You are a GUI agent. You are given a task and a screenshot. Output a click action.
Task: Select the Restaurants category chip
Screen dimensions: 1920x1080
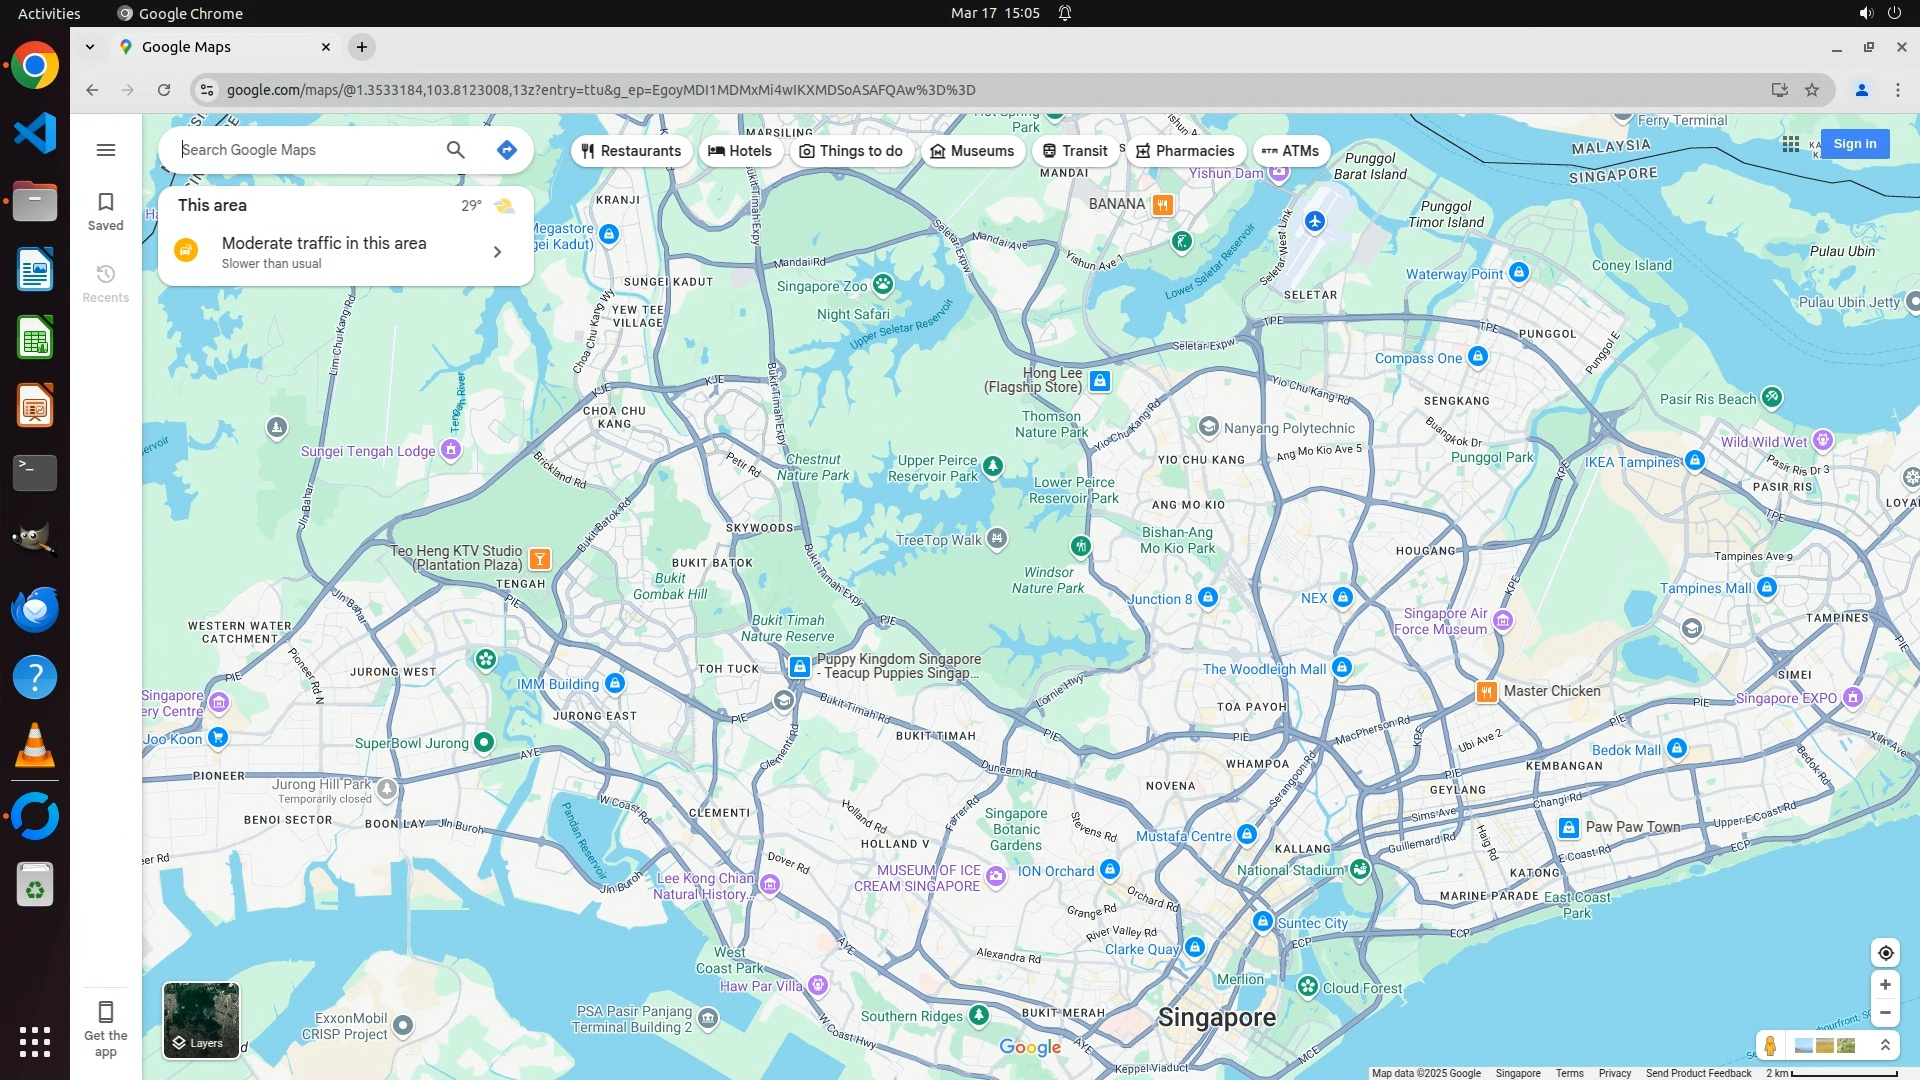pos(631,151)
